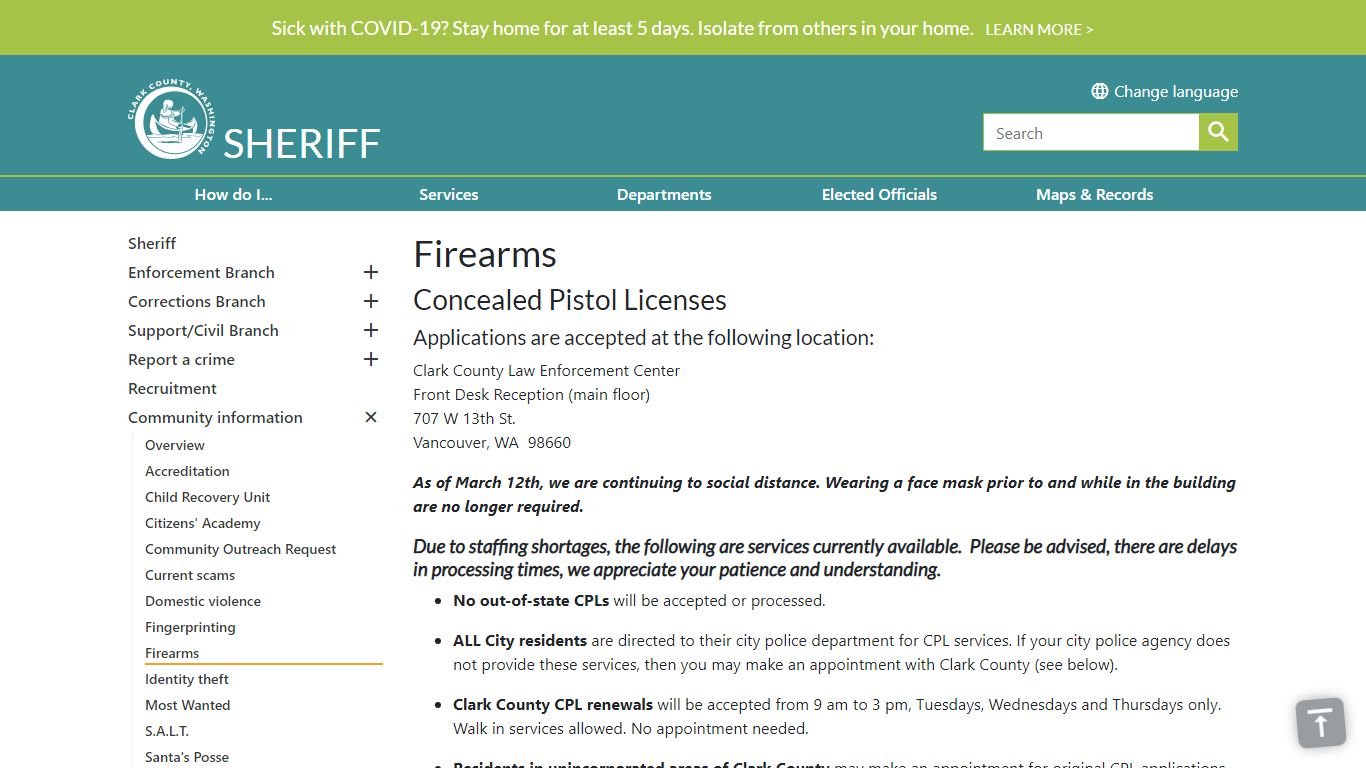Click the globe icon beside Change language
The image size is (1366, 768).
1100,91
